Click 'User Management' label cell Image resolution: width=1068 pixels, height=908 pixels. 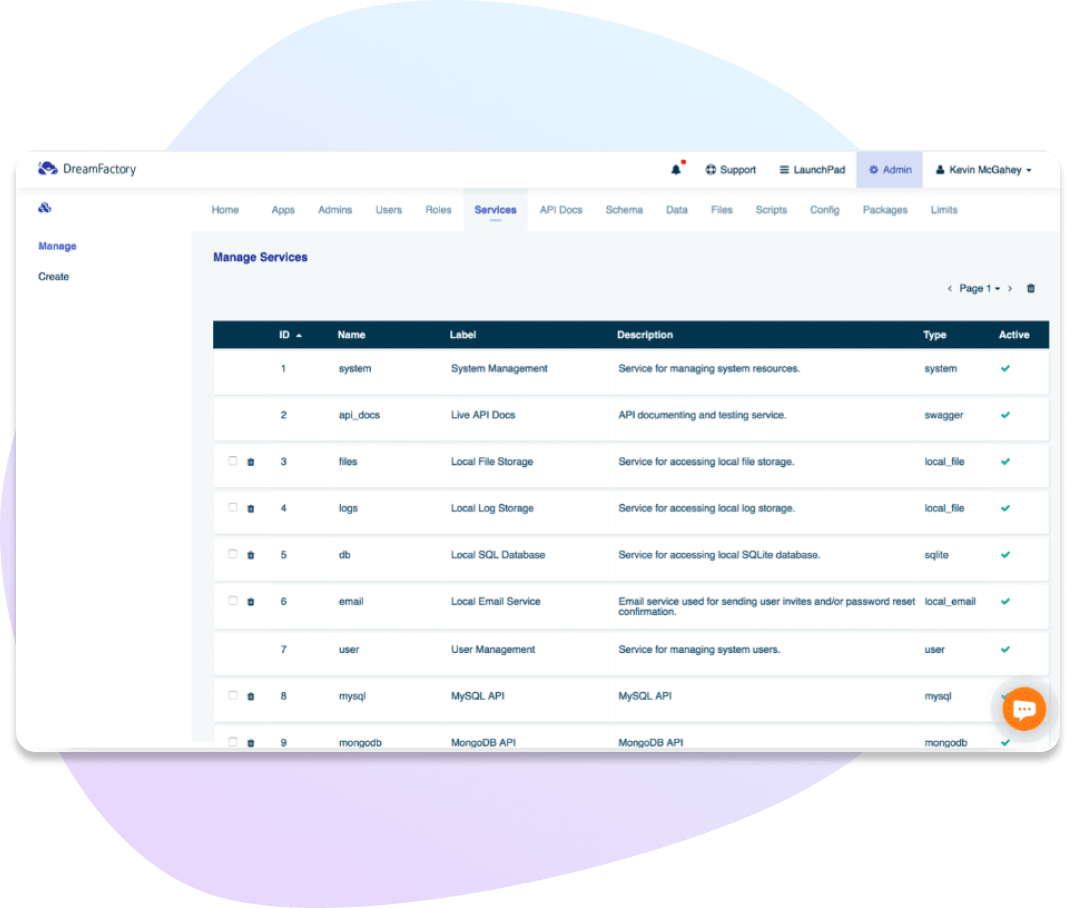(x=493, y=650)
